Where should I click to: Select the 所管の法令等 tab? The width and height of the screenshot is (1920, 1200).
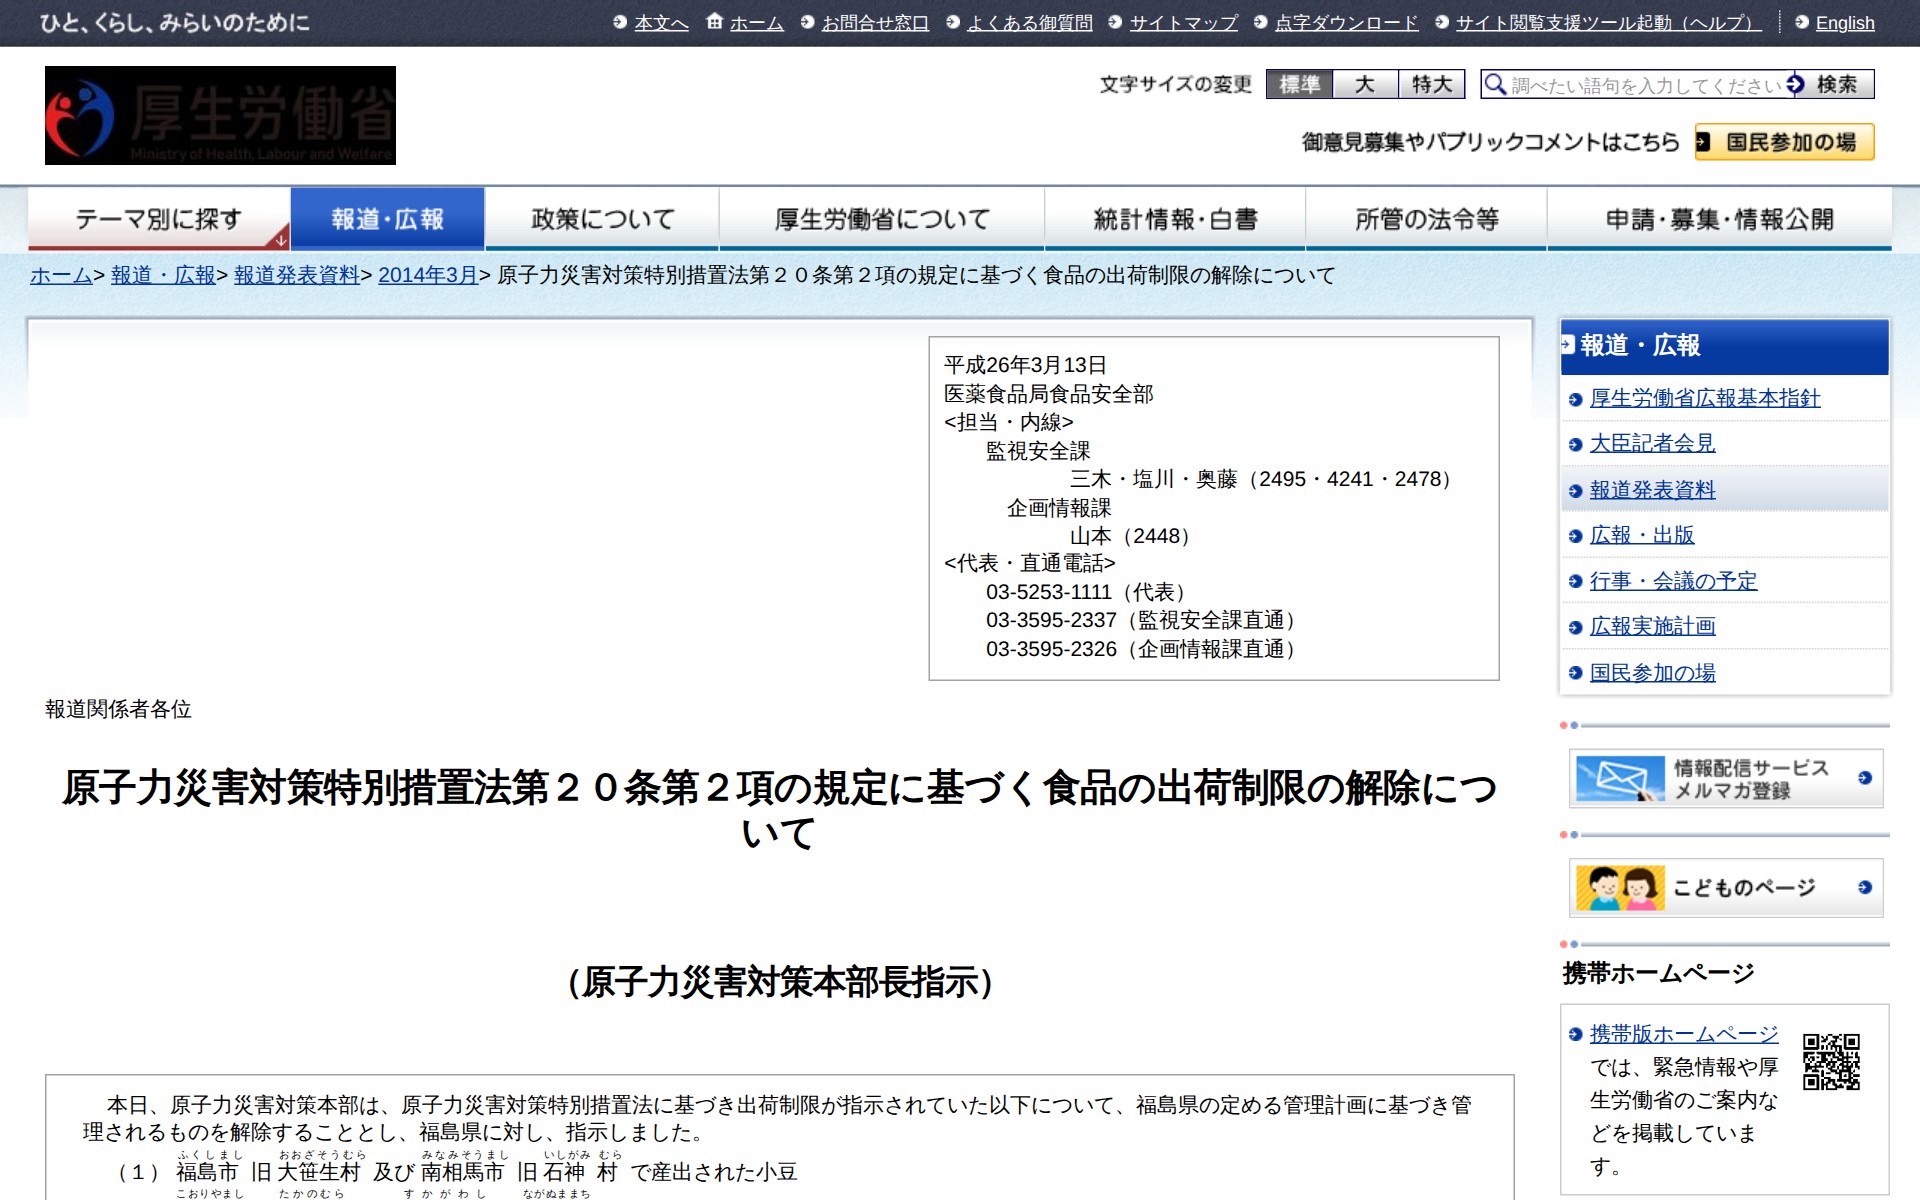1426,219
